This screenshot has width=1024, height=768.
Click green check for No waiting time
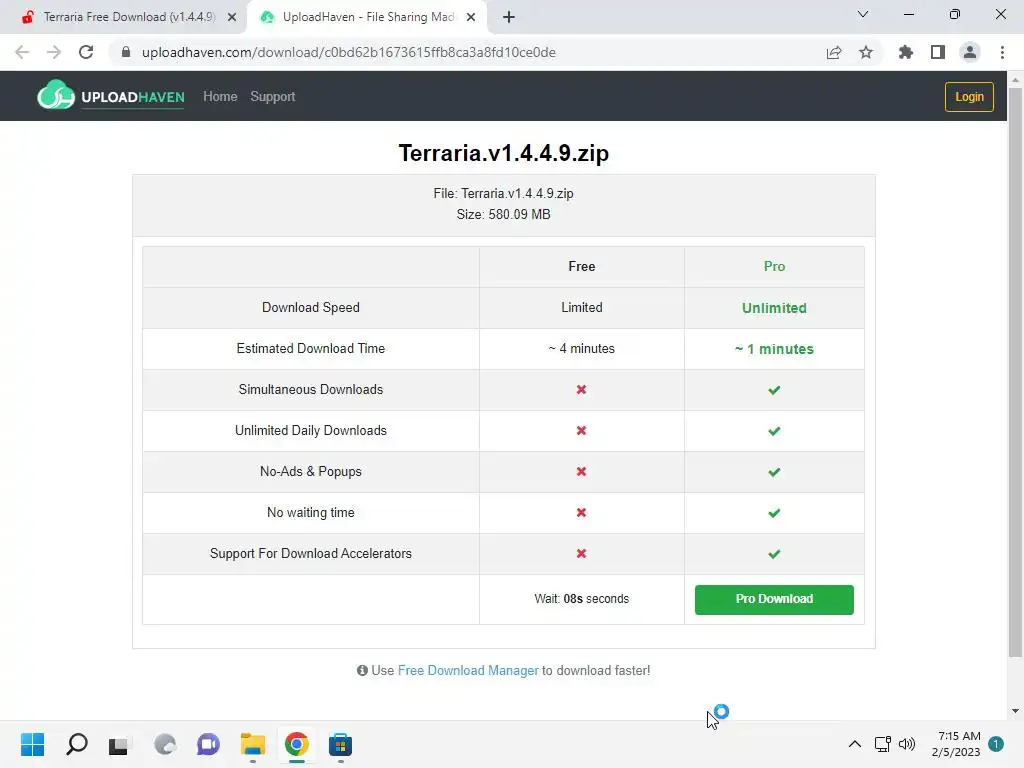point(774,513)
